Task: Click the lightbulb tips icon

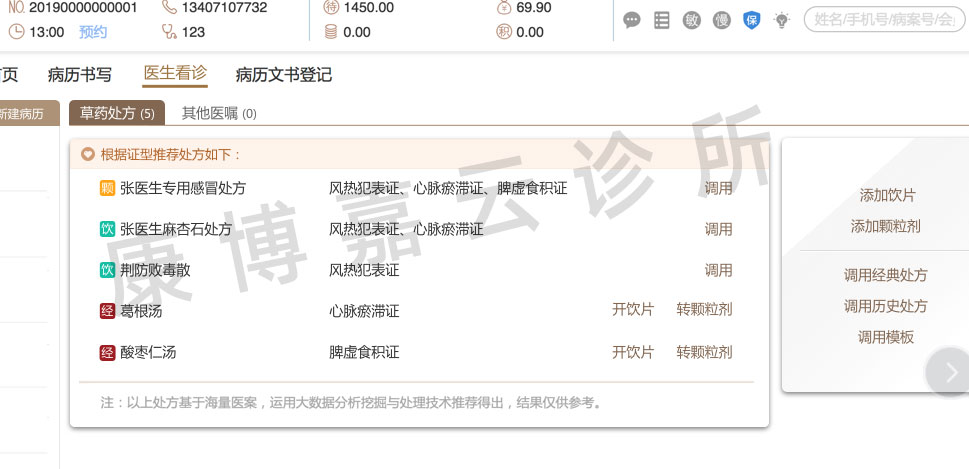Action: [782, 20]
